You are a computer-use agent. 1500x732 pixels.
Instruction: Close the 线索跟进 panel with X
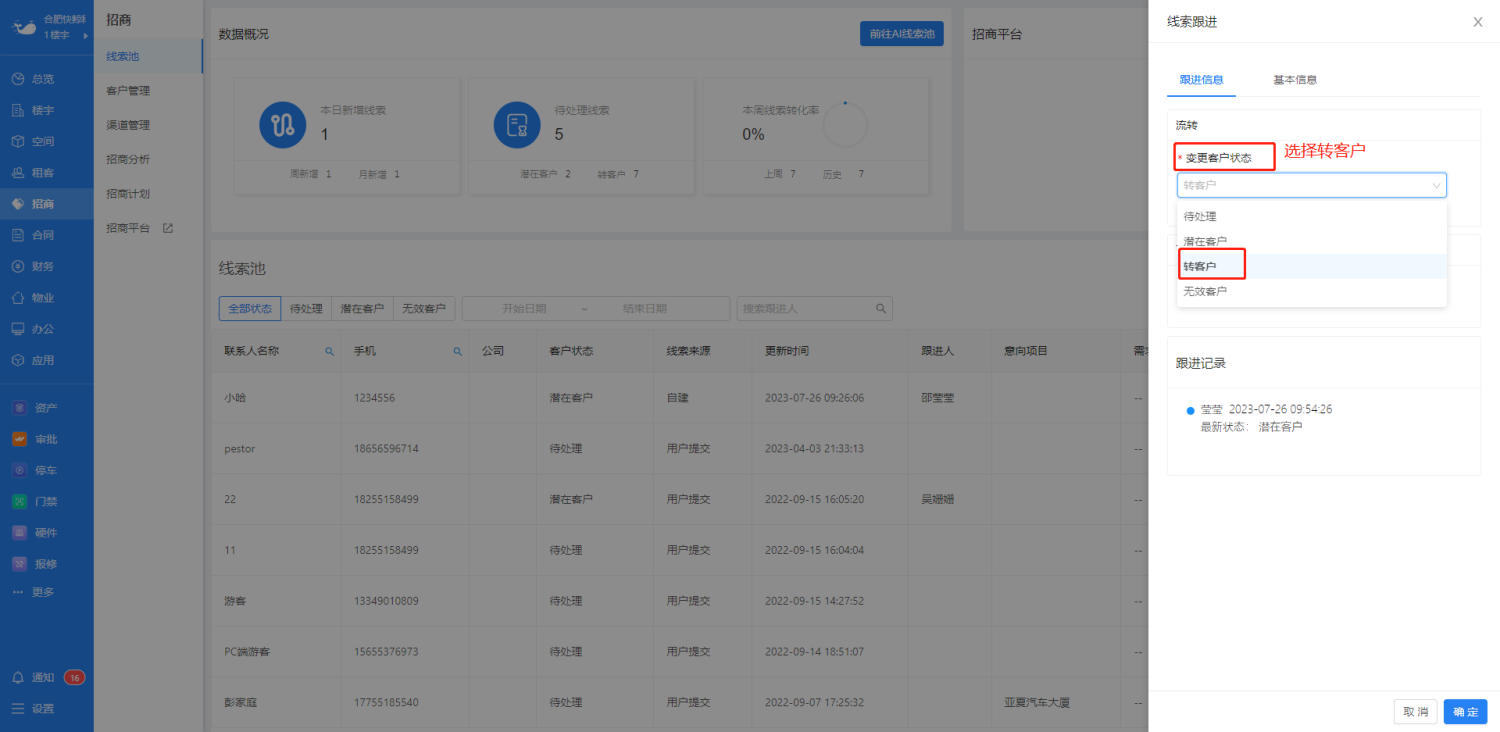(x=1478, y=22)
